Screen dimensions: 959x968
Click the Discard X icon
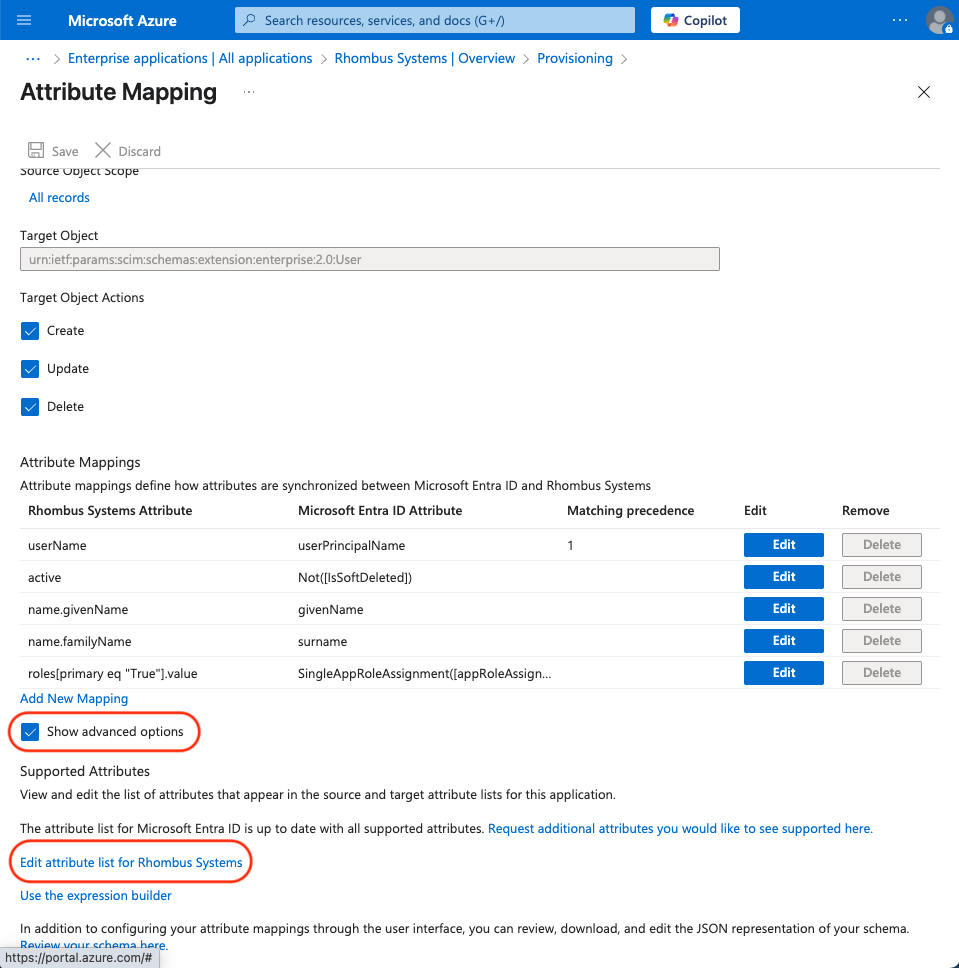(103, 151)
